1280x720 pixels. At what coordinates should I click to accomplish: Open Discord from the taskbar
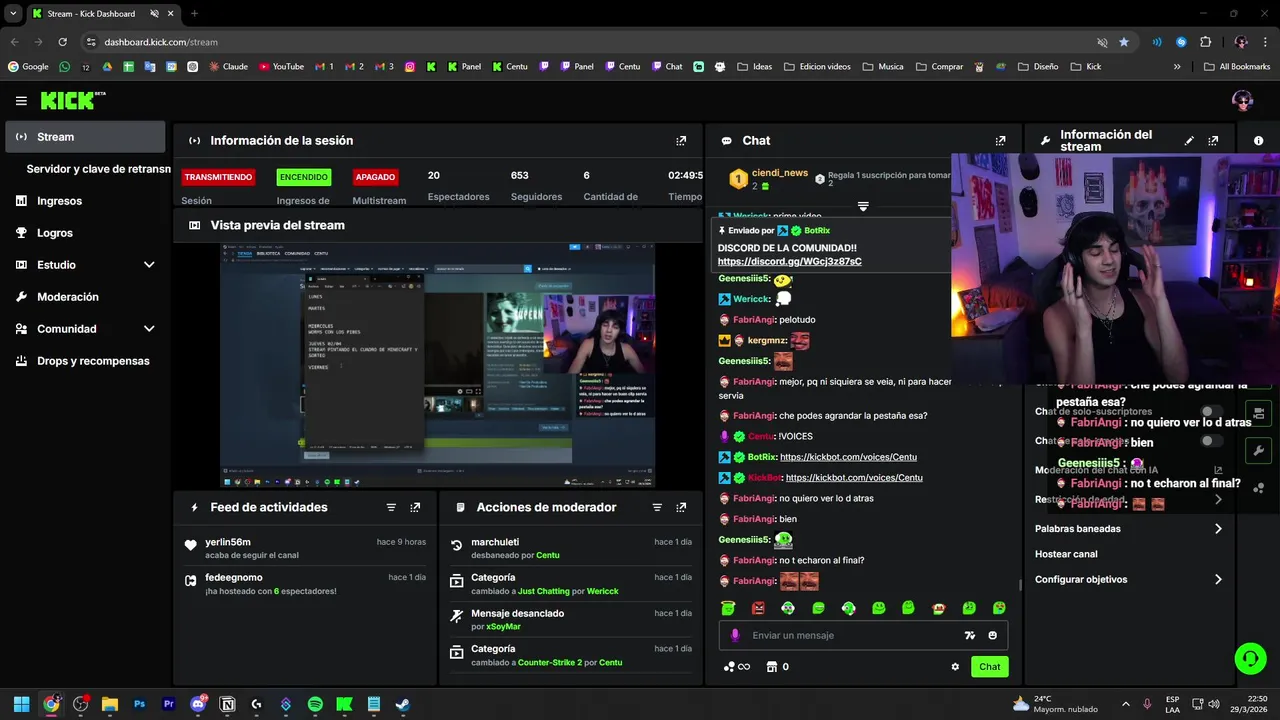198,704
